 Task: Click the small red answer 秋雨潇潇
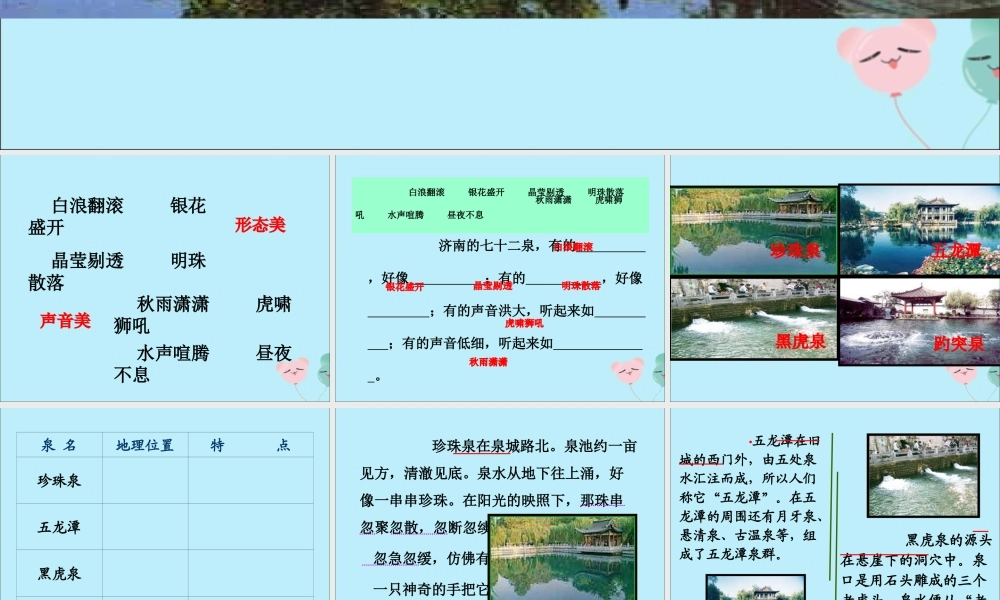coord(488,362)
